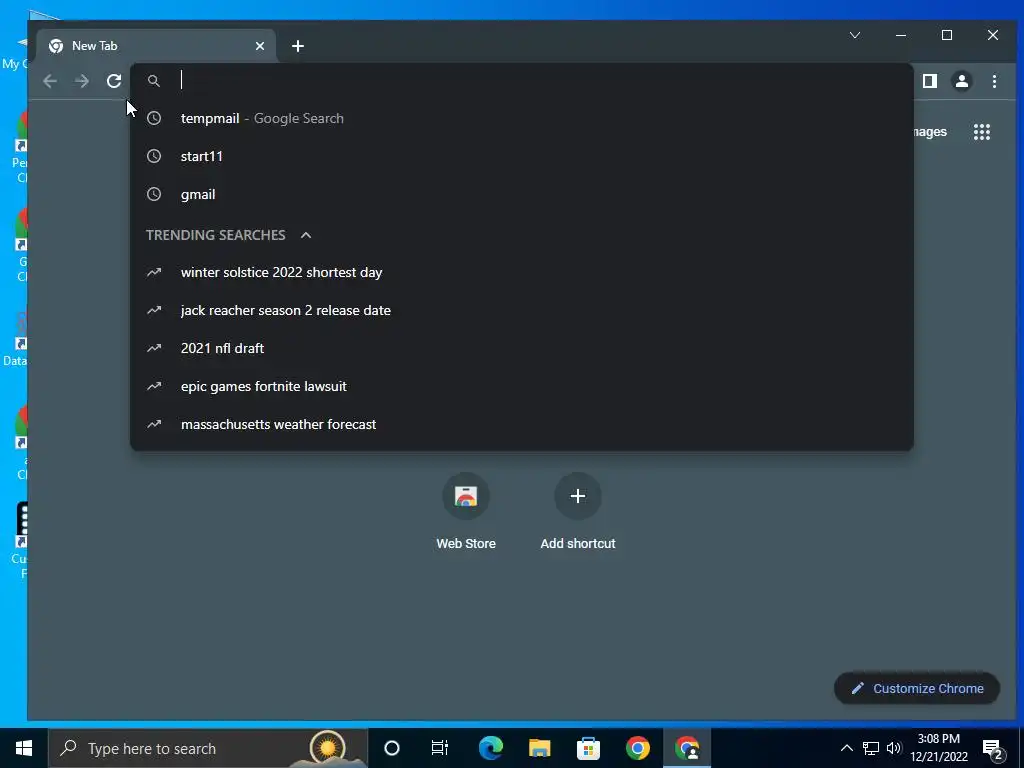
Task: Click the taskbar search box
Action: [x=208, y=748]
